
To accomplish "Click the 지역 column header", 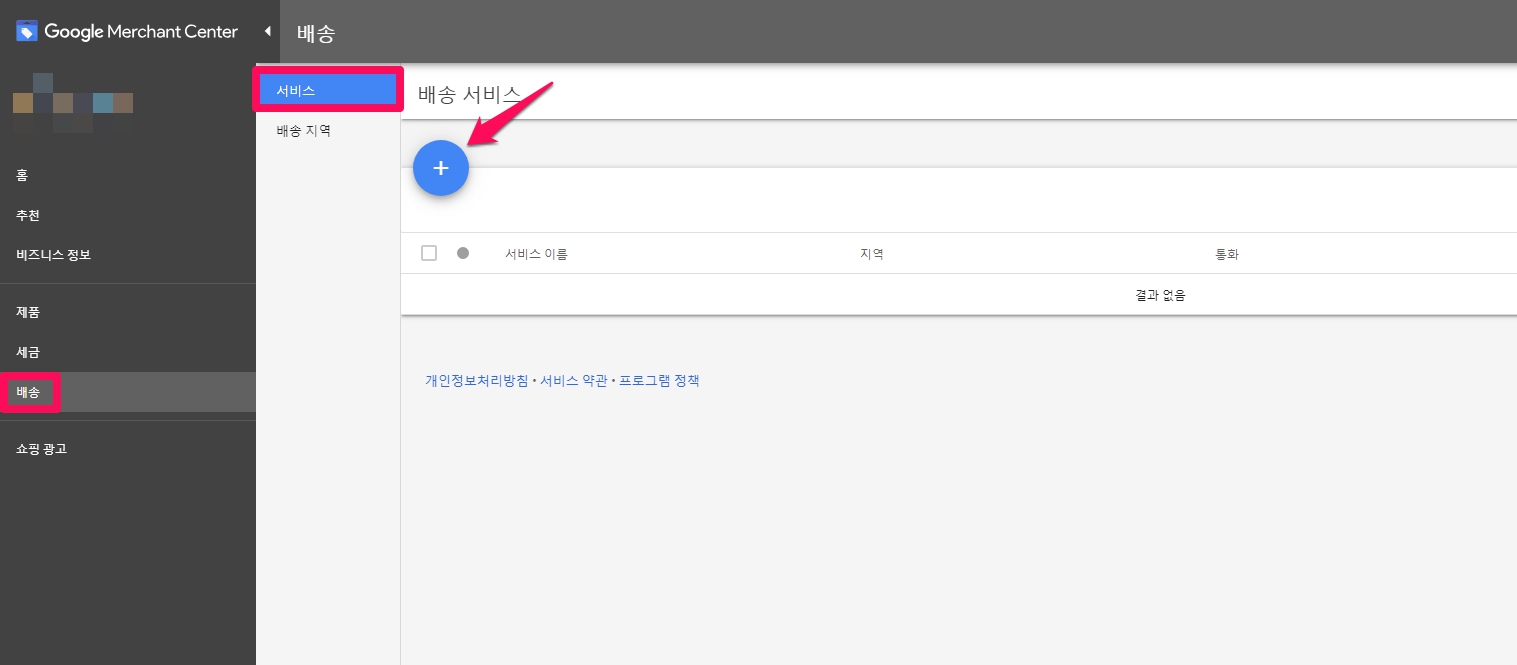I will [871, 254].
